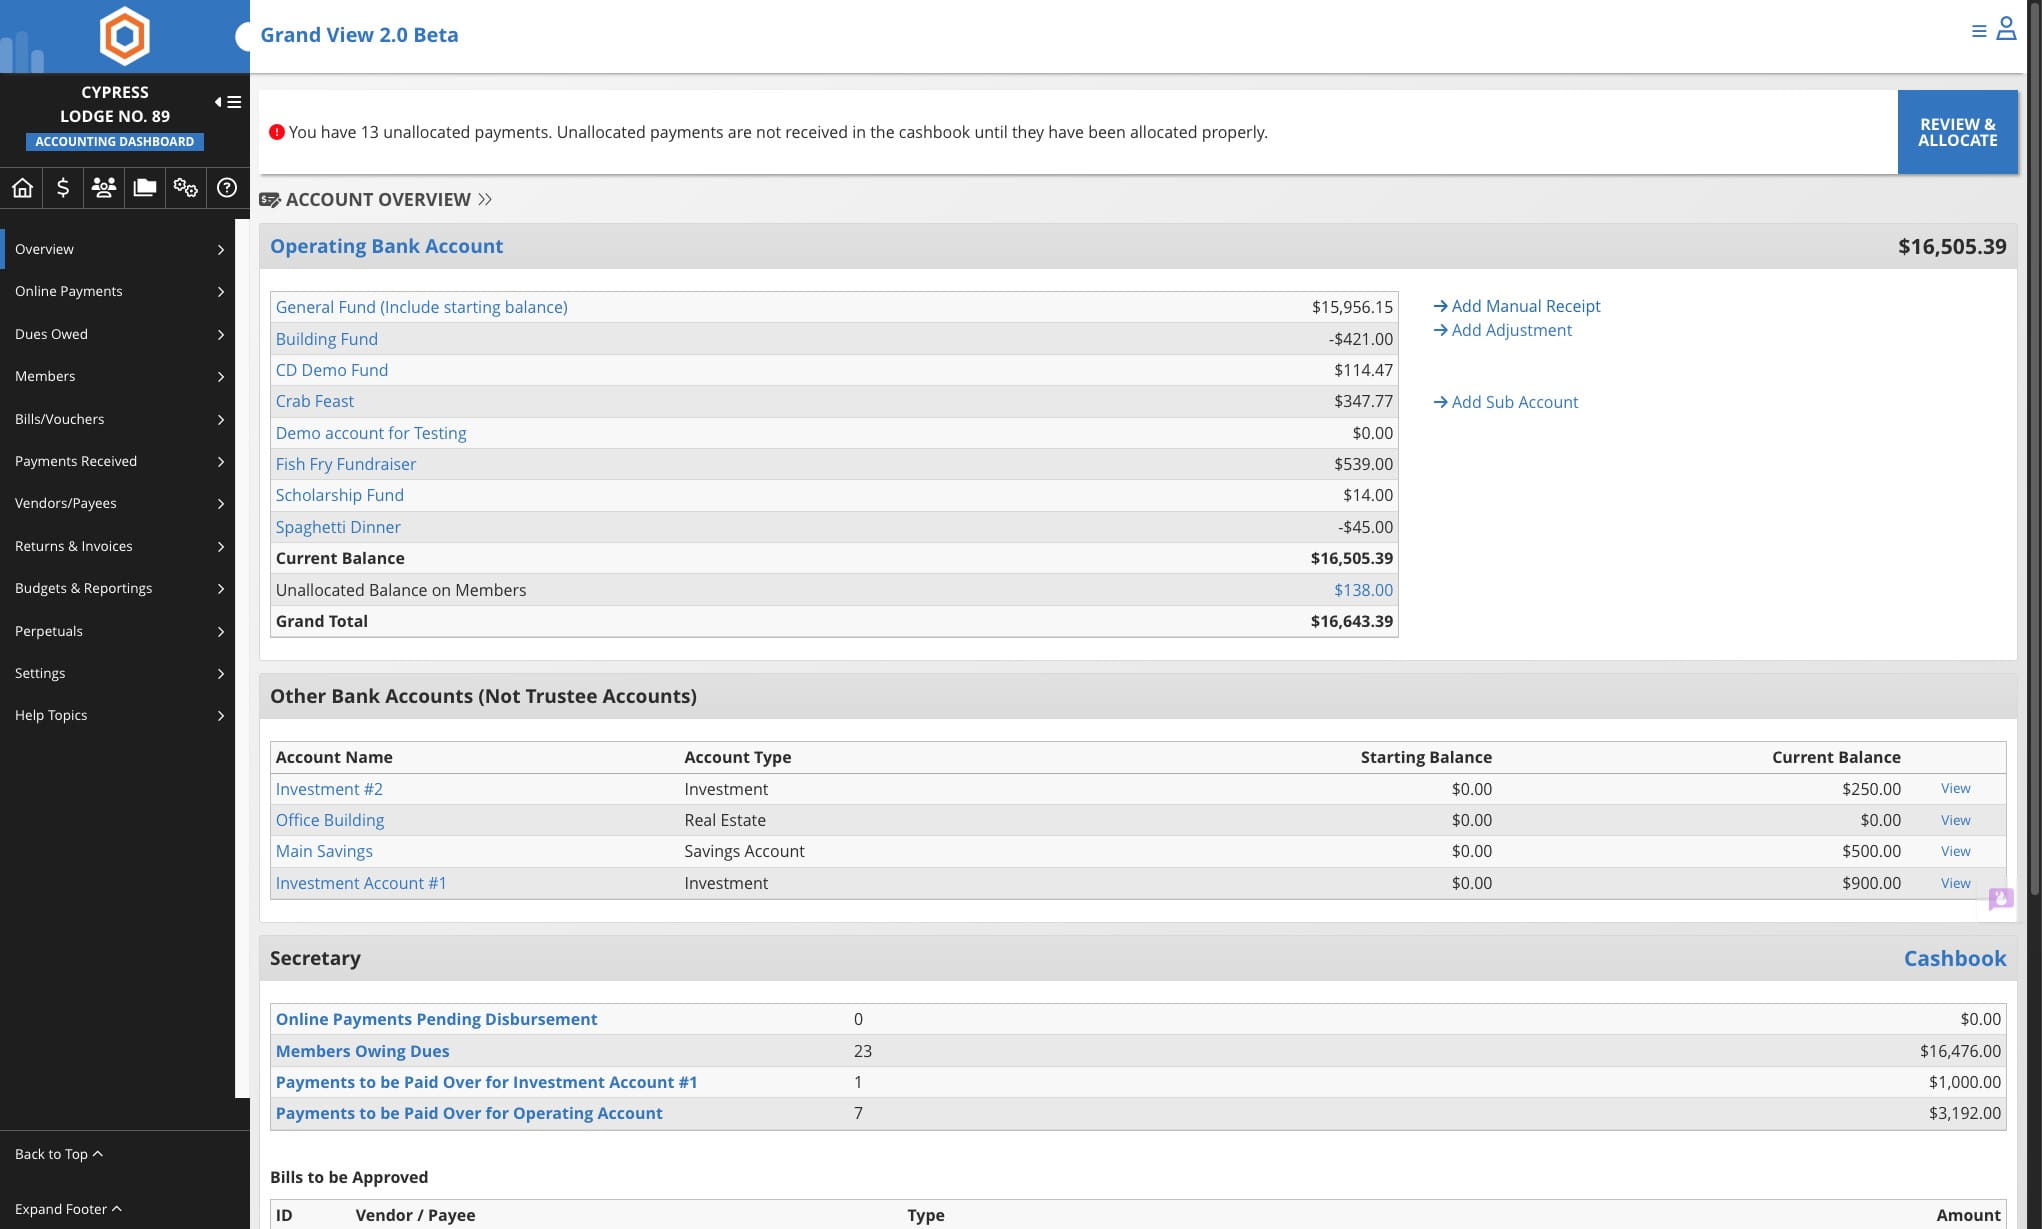2042x1229 pixels.
Task: Click Back to Top in sidebar
Action: pos(59,1154)
